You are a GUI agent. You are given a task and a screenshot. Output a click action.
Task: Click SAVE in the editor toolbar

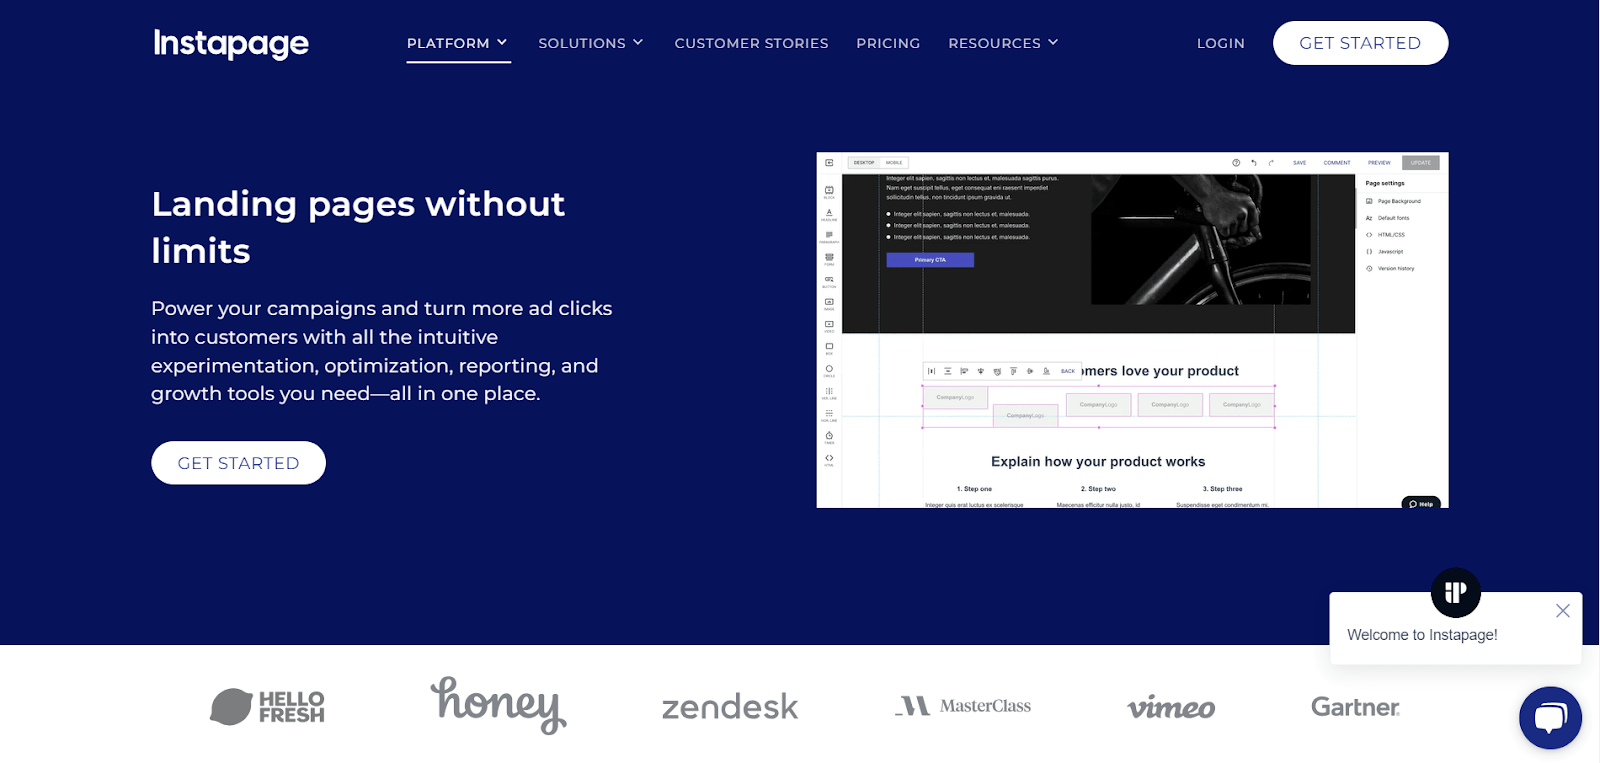tap(1299, 162)
